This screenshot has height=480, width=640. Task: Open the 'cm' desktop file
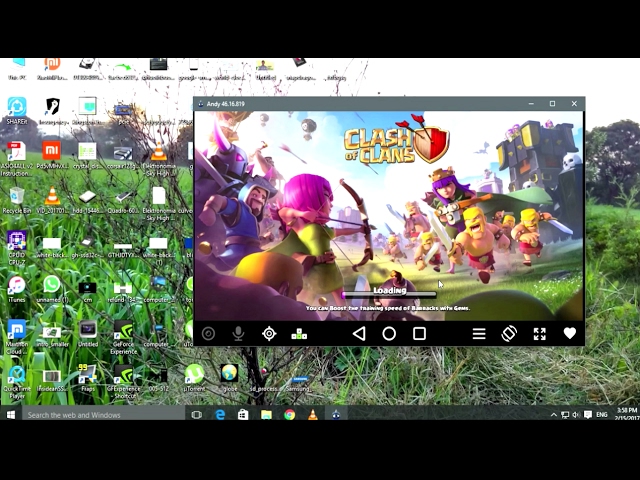87,289
